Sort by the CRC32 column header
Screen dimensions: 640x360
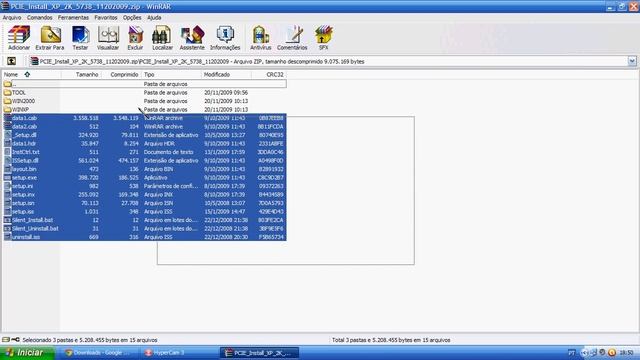pyautogui.click(x=269, y=75)
